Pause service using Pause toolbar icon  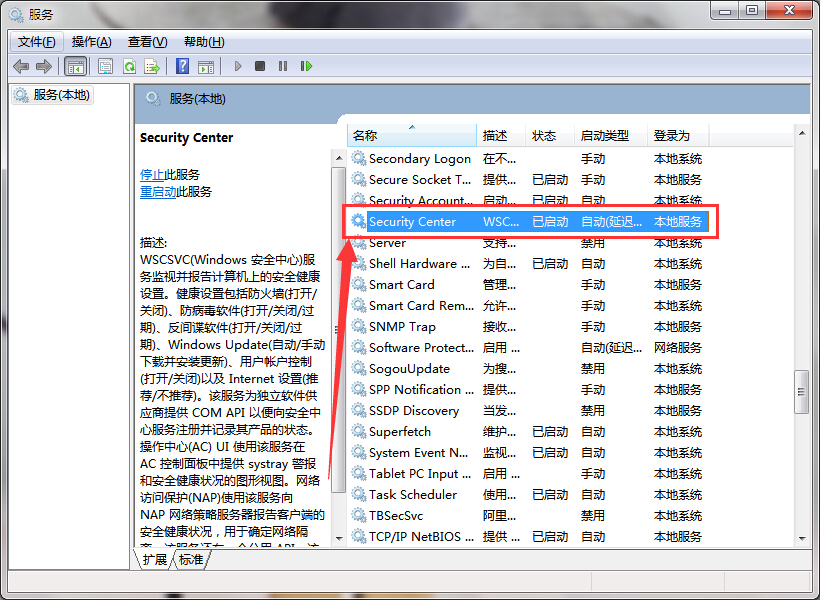point(283,66)
